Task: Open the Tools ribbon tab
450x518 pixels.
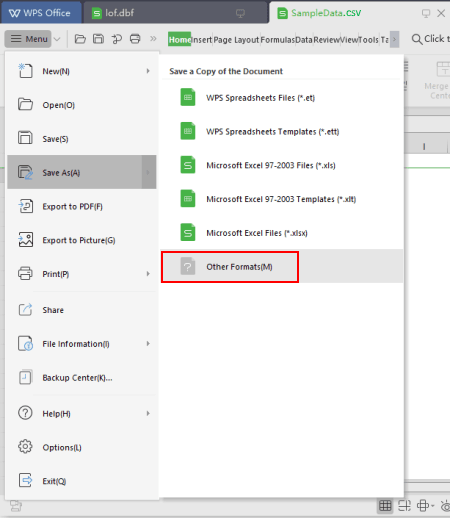Action: [369, 40]
